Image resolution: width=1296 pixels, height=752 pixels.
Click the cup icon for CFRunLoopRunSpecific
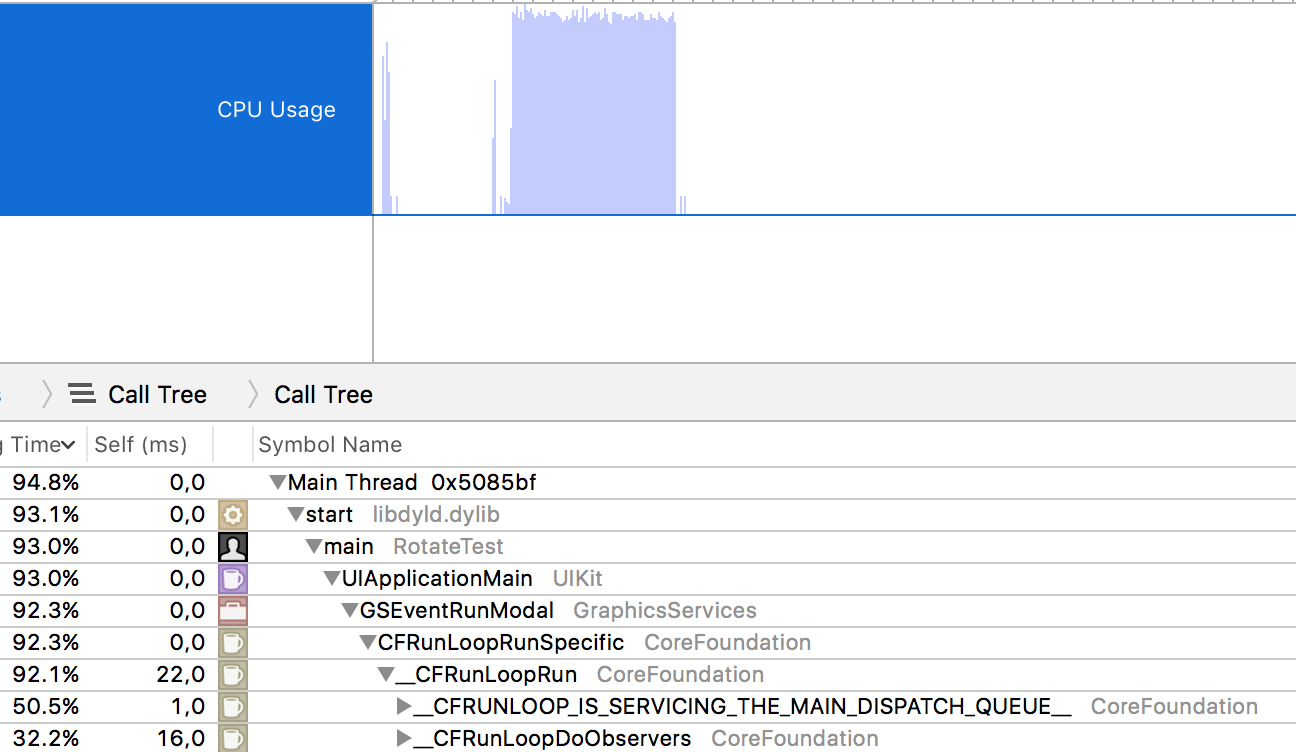tap(233, 643)
